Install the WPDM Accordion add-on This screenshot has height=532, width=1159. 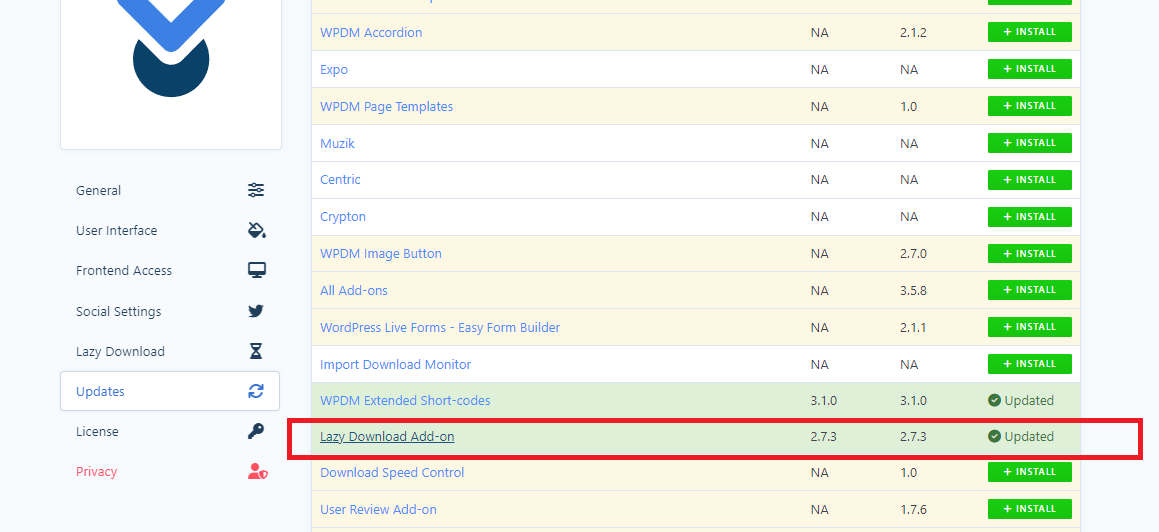click(x=1030, y=32)
